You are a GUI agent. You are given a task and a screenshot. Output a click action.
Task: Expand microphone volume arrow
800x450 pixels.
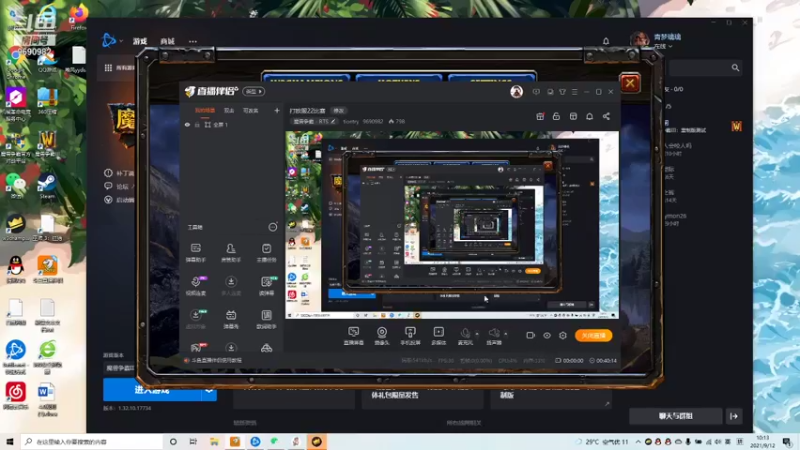point(477,334)
